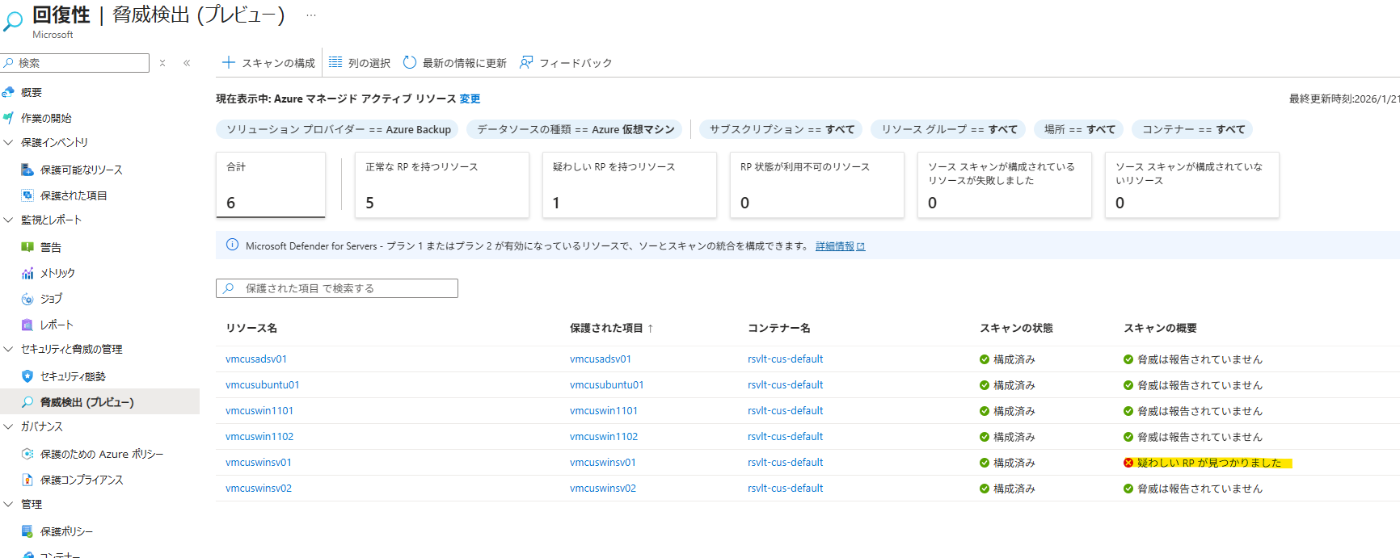Collapse the ガバナンス section
The width and height of the screenshot is (1400, 558).
pyautogui.click(x=9, y=427)
